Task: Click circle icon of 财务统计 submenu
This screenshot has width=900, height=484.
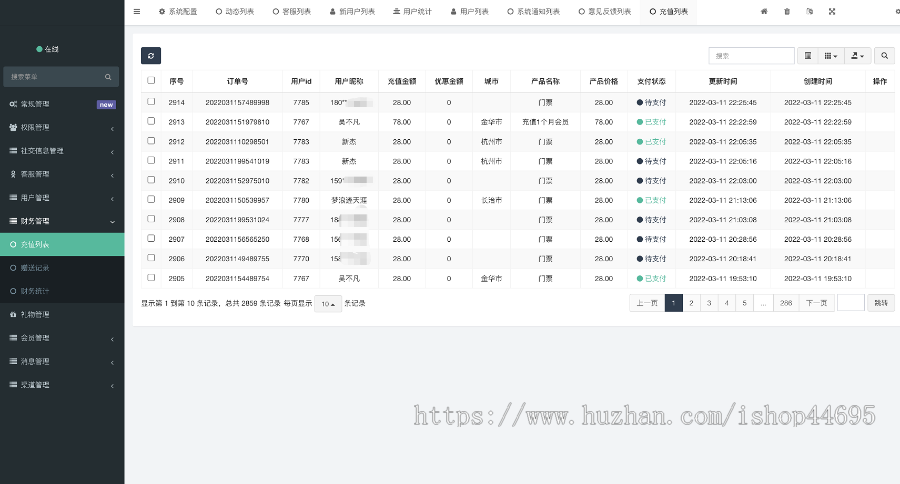Action: click(13, 291)
